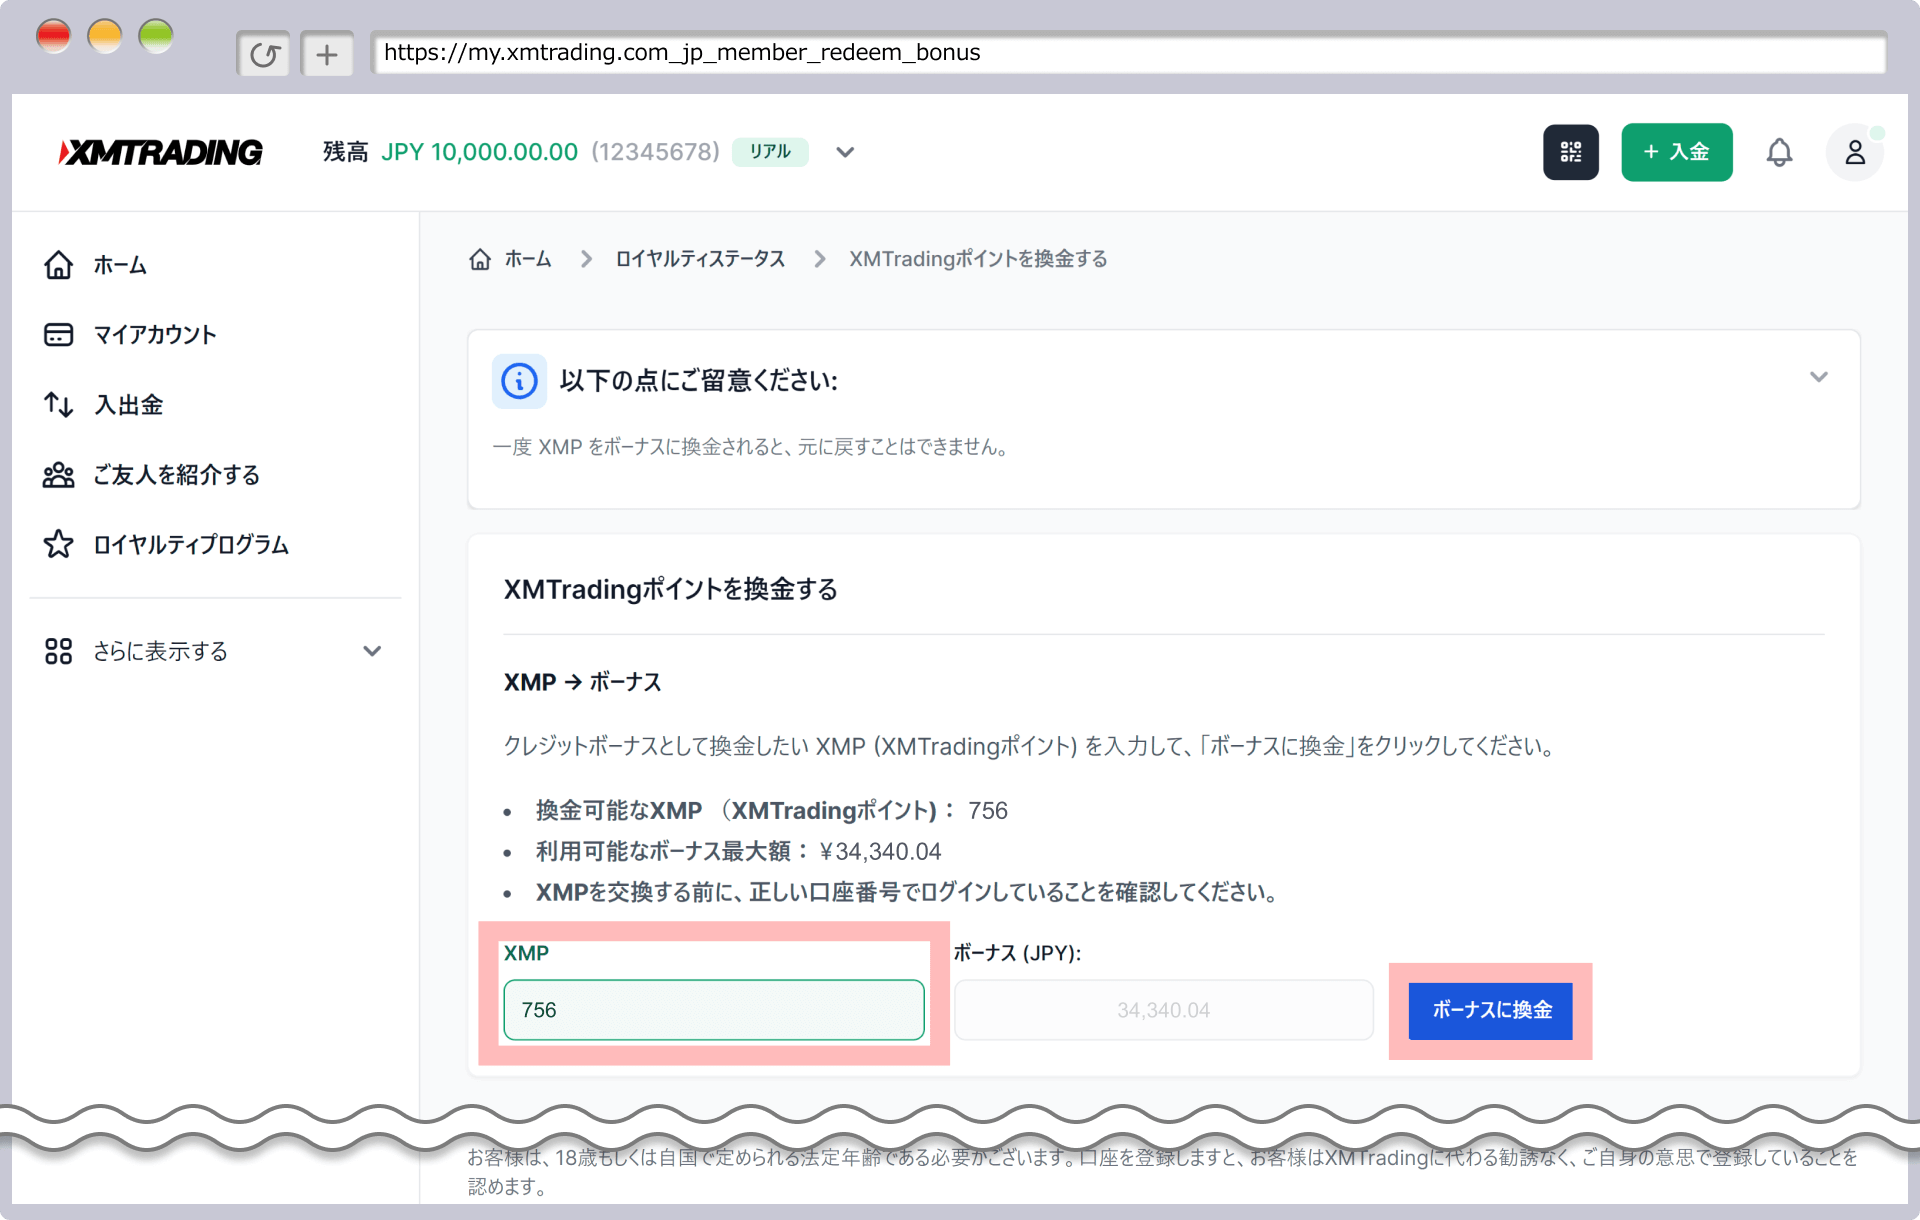Open the account profile icon
Image resolution: width=1920 pixels, height=1220 pixels.
tap(1855, 152)
